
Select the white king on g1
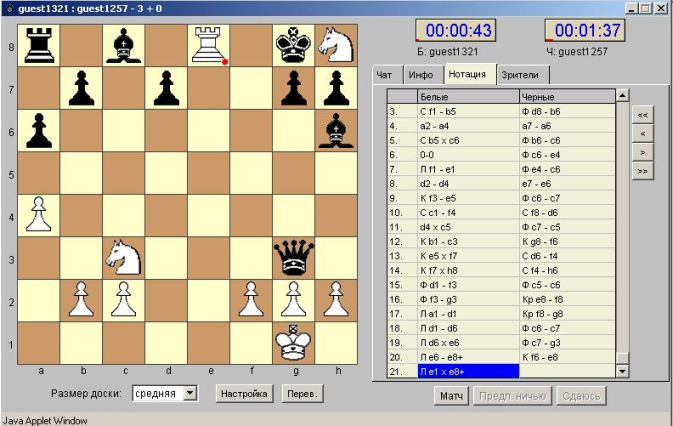point(294,345)
